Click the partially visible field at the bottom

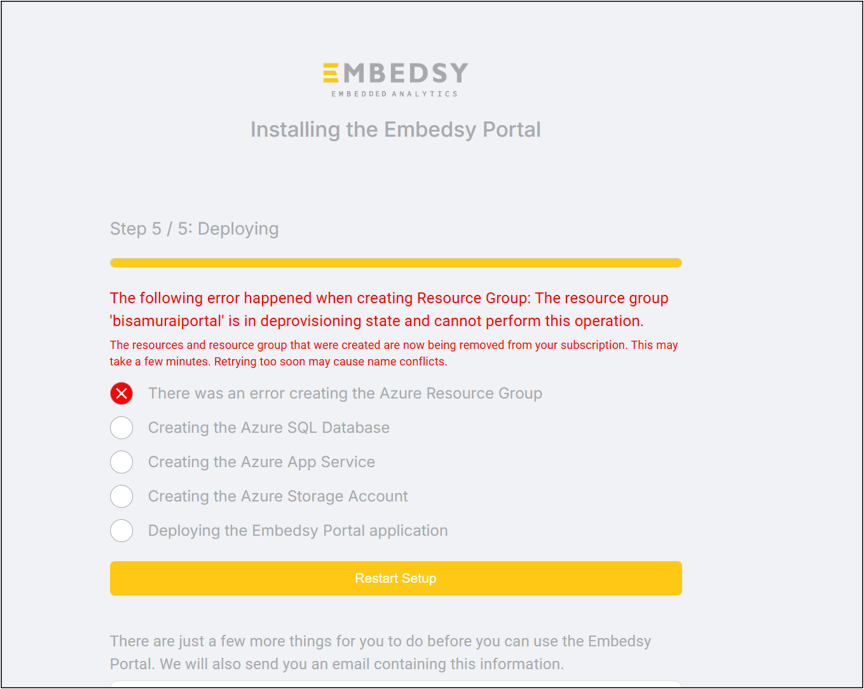tap(395, 685)
